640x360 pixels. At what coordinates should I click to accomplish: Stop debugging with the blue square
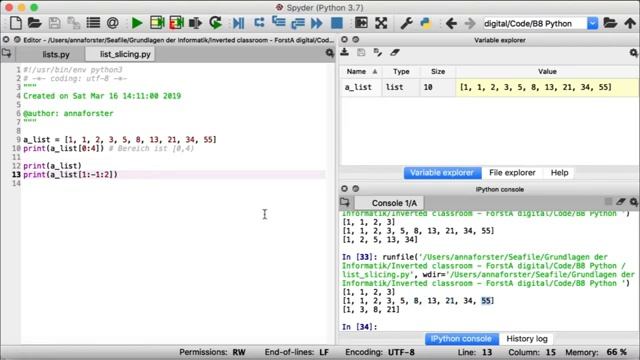tap(337, 23)
